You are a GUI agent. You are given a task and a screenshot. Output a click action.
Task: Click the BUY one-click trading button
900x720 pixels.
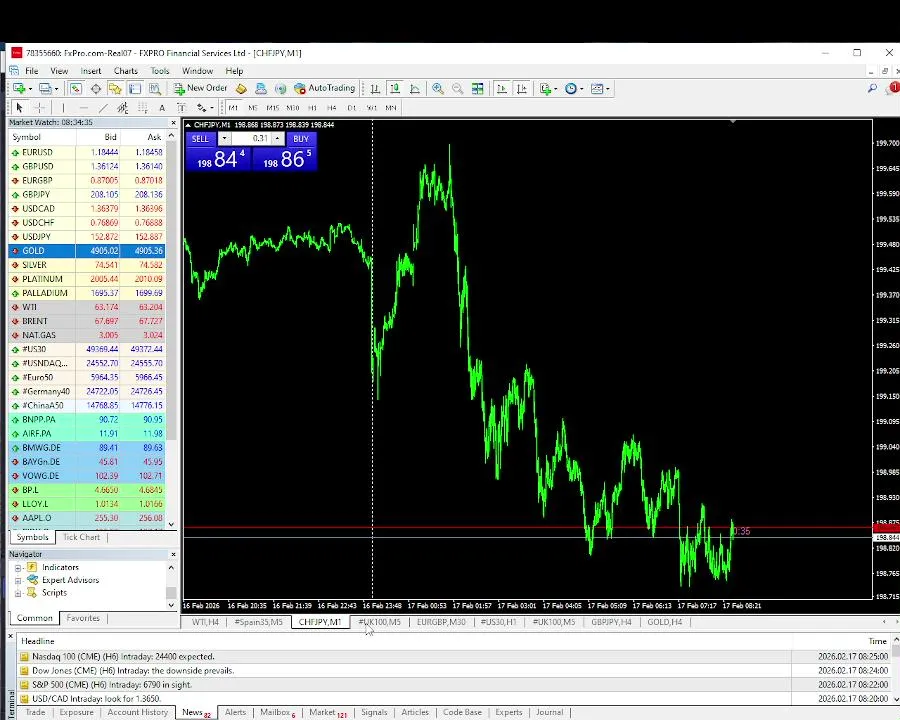click(x=301, y=139)
